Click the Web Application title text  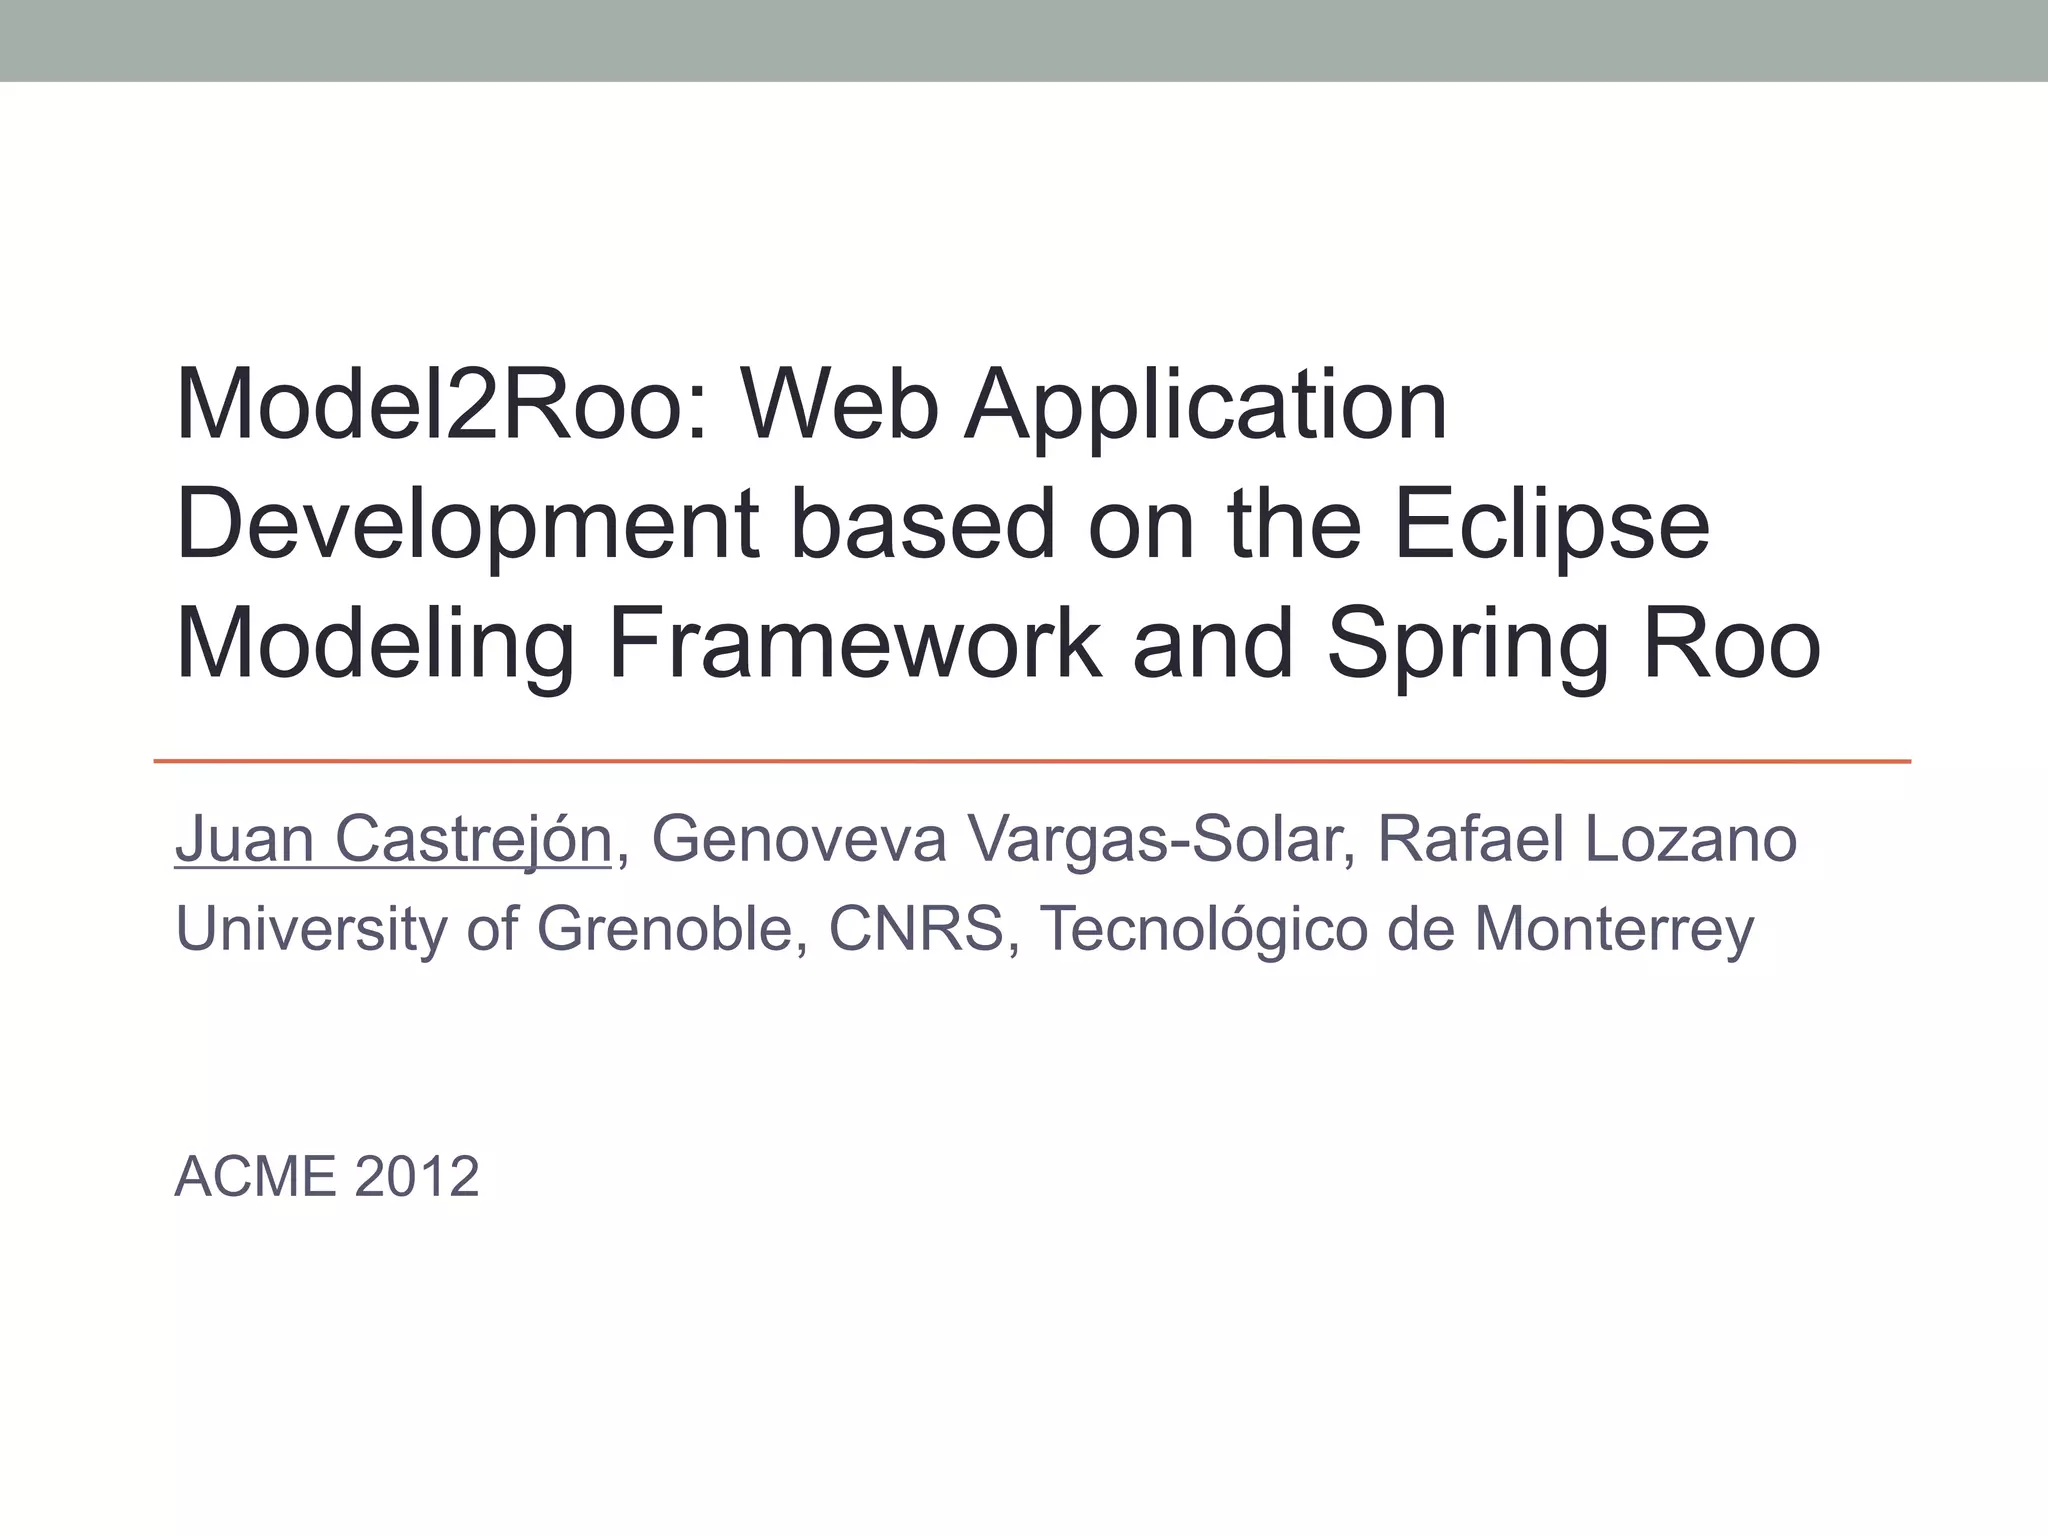point(1093,404)
